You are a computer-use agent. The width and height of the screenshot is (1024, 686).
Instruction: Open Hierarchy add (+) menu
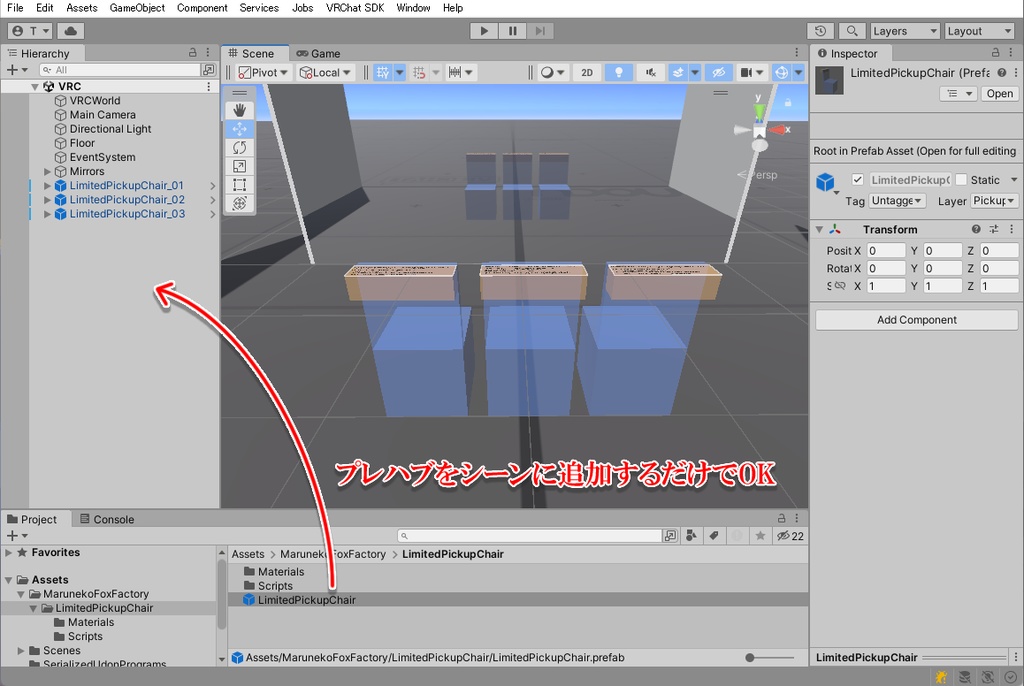[x=16, y=70]
